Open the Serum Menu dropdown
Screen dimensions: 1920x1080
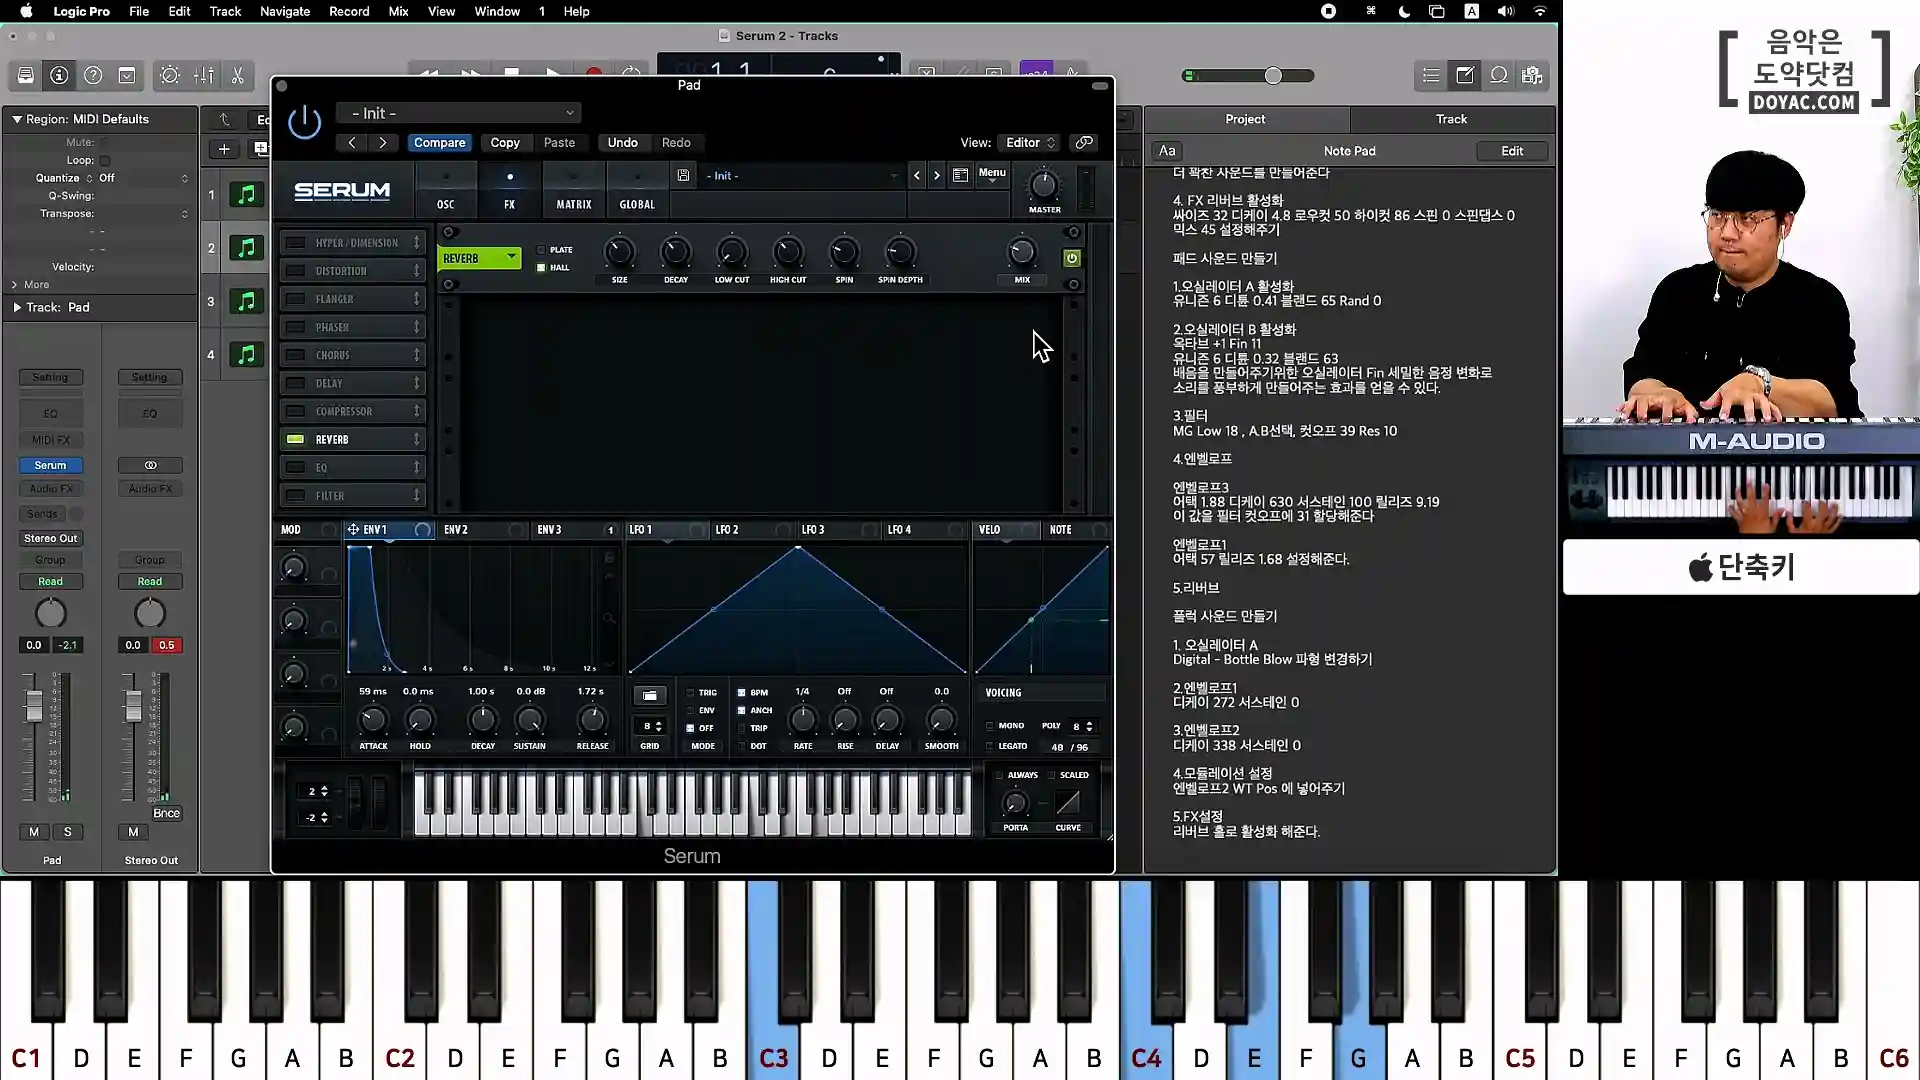click(x=992, y=174)
